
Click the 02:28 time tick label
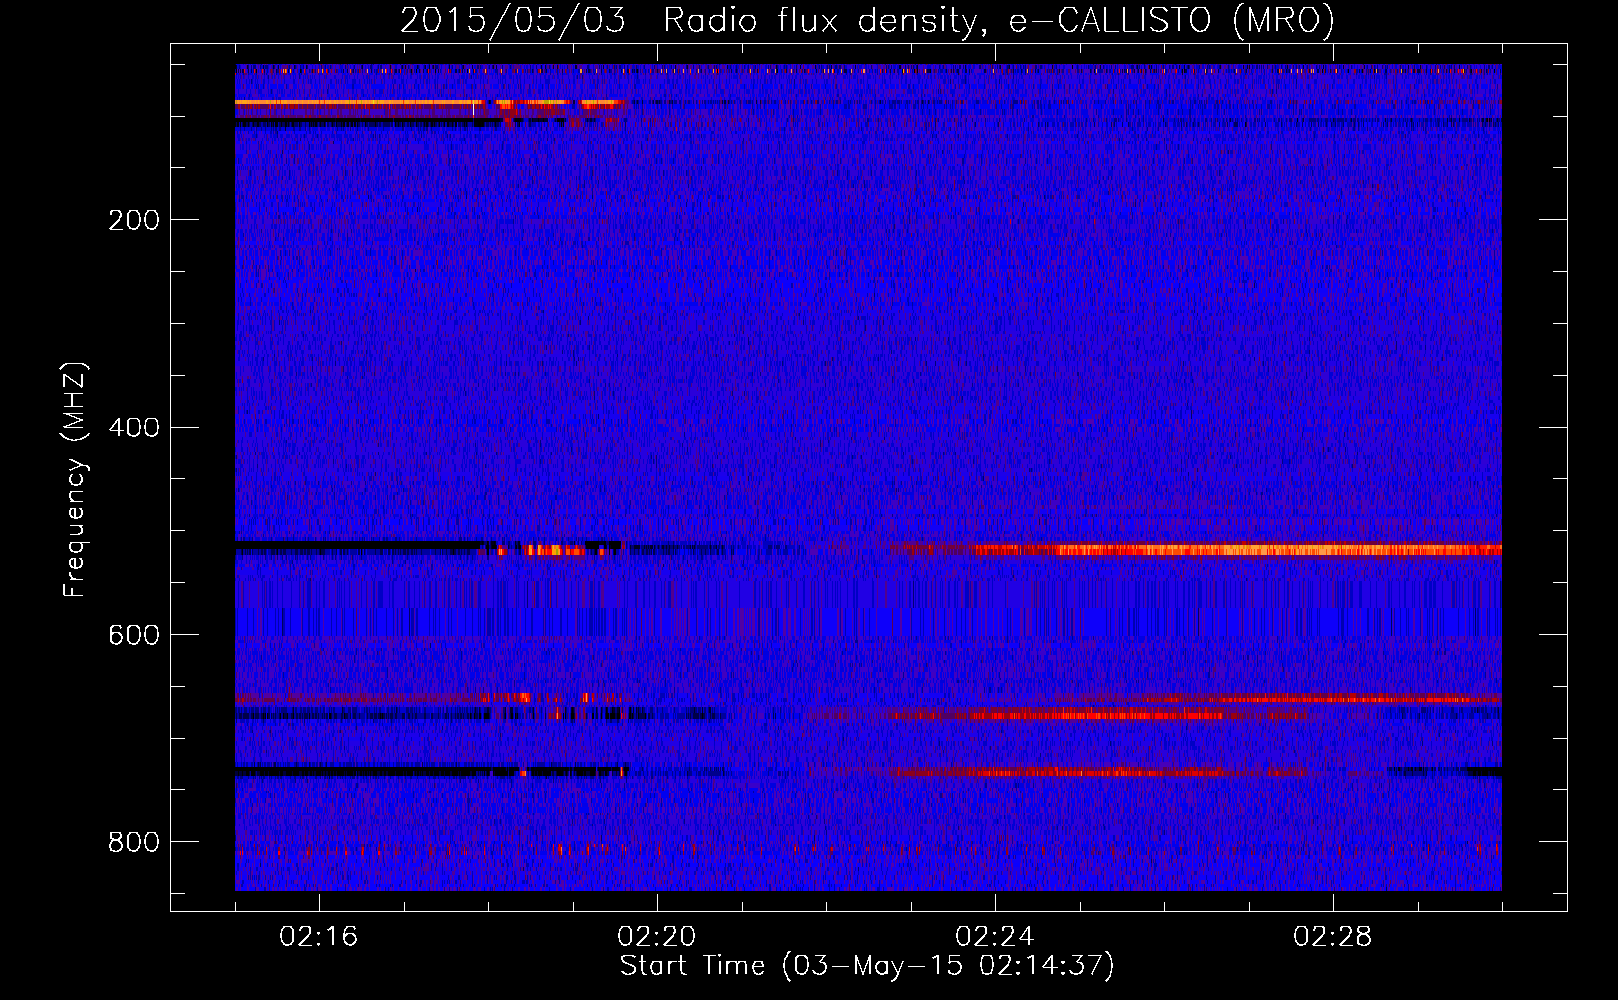1333,936
